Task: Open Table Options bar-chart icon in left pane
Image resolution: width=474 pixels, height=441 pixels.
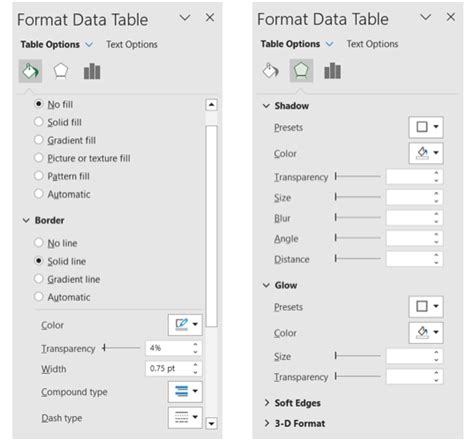Action: point(92,71)
